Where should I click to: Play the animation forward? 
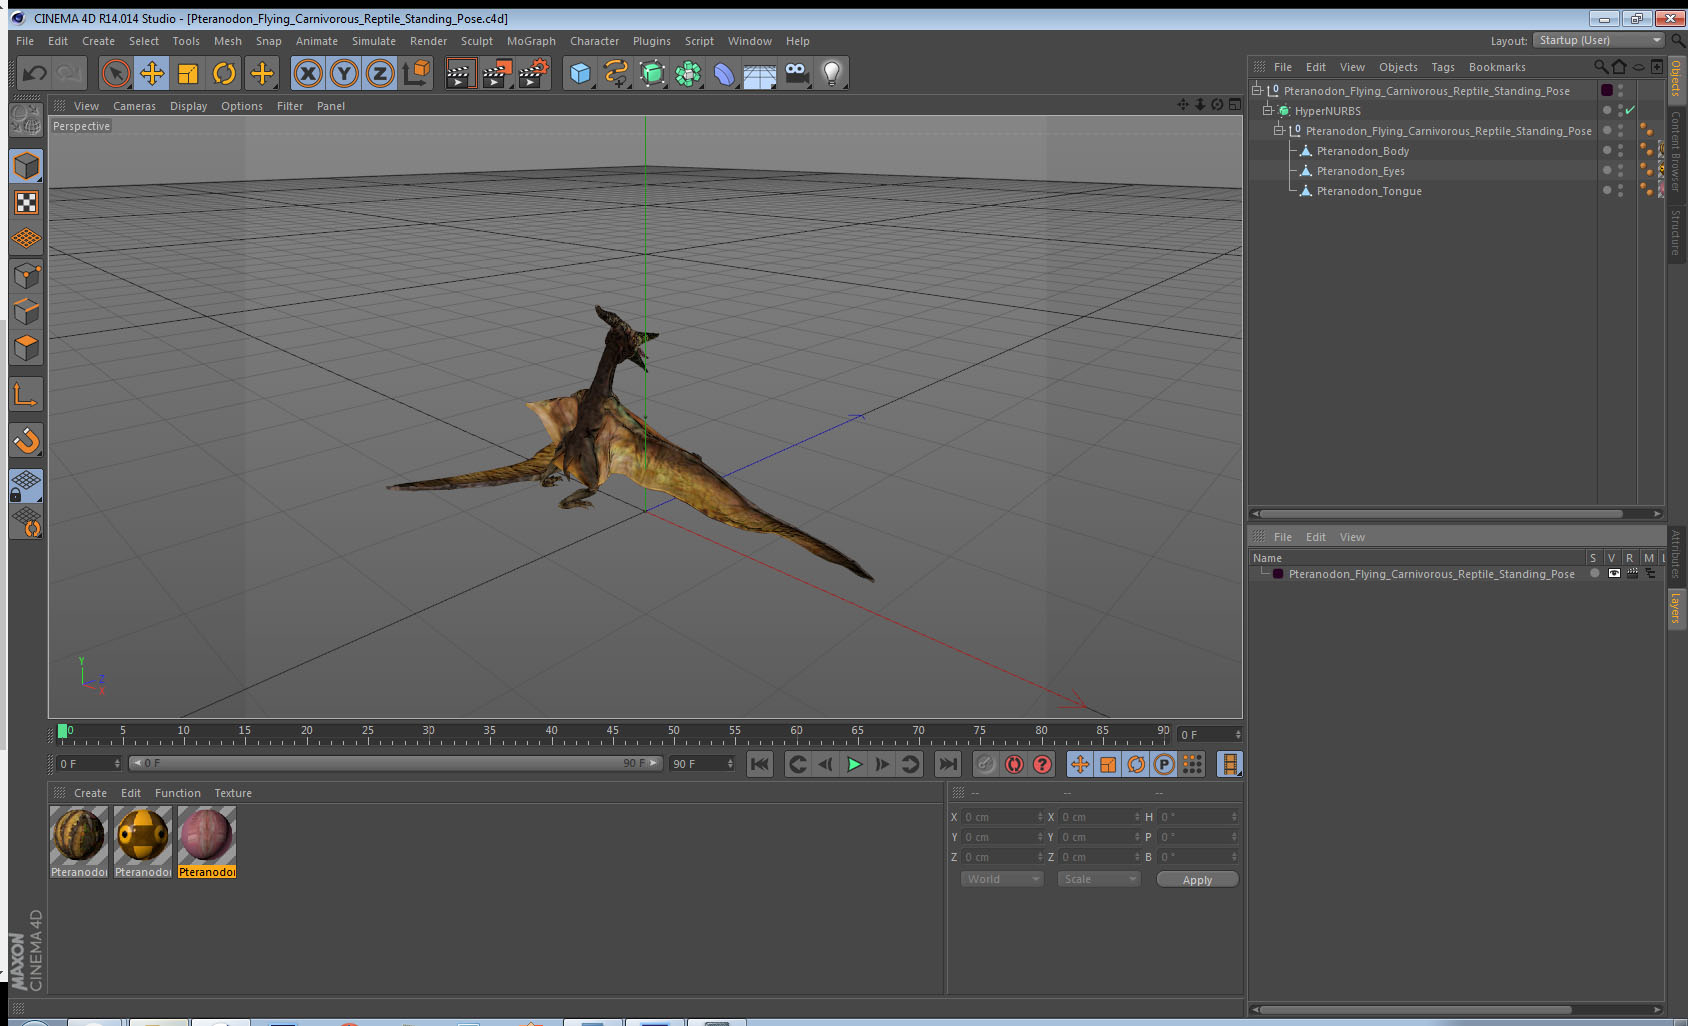[854, 764]
